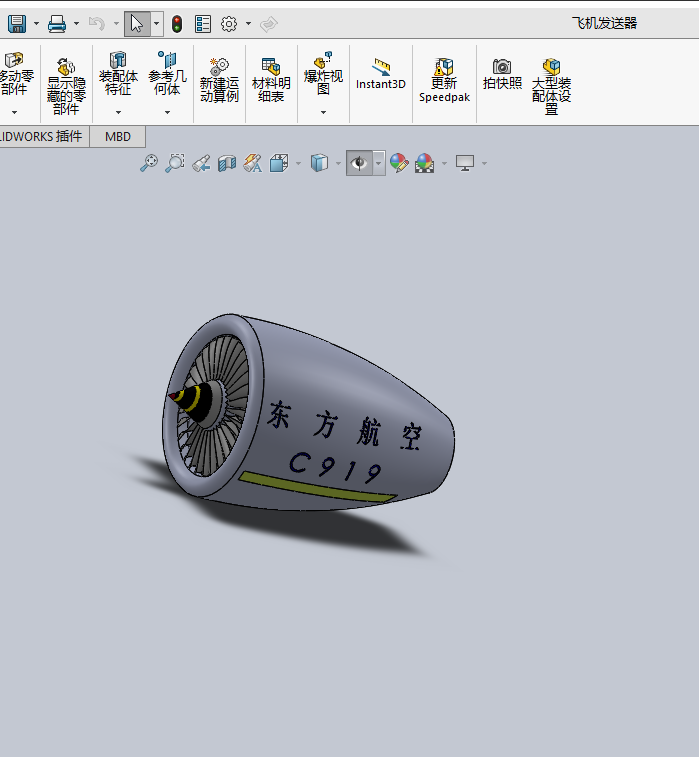This screenshot has height=757, width=699.
Task: Expand the 参考几何体 dropdown arrow
Action: pos(168,112)
